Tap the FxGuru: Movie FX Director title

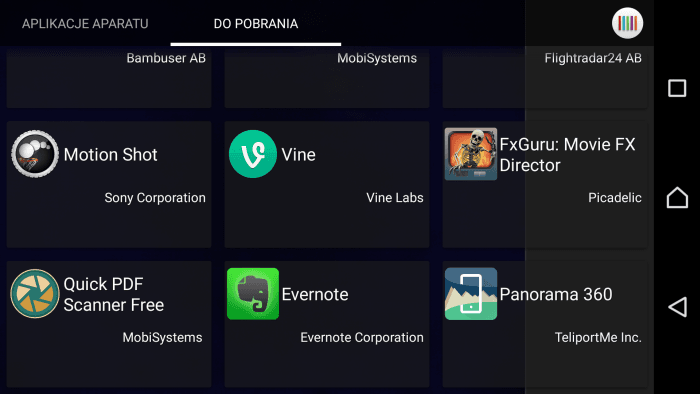(x=567, y=155)
